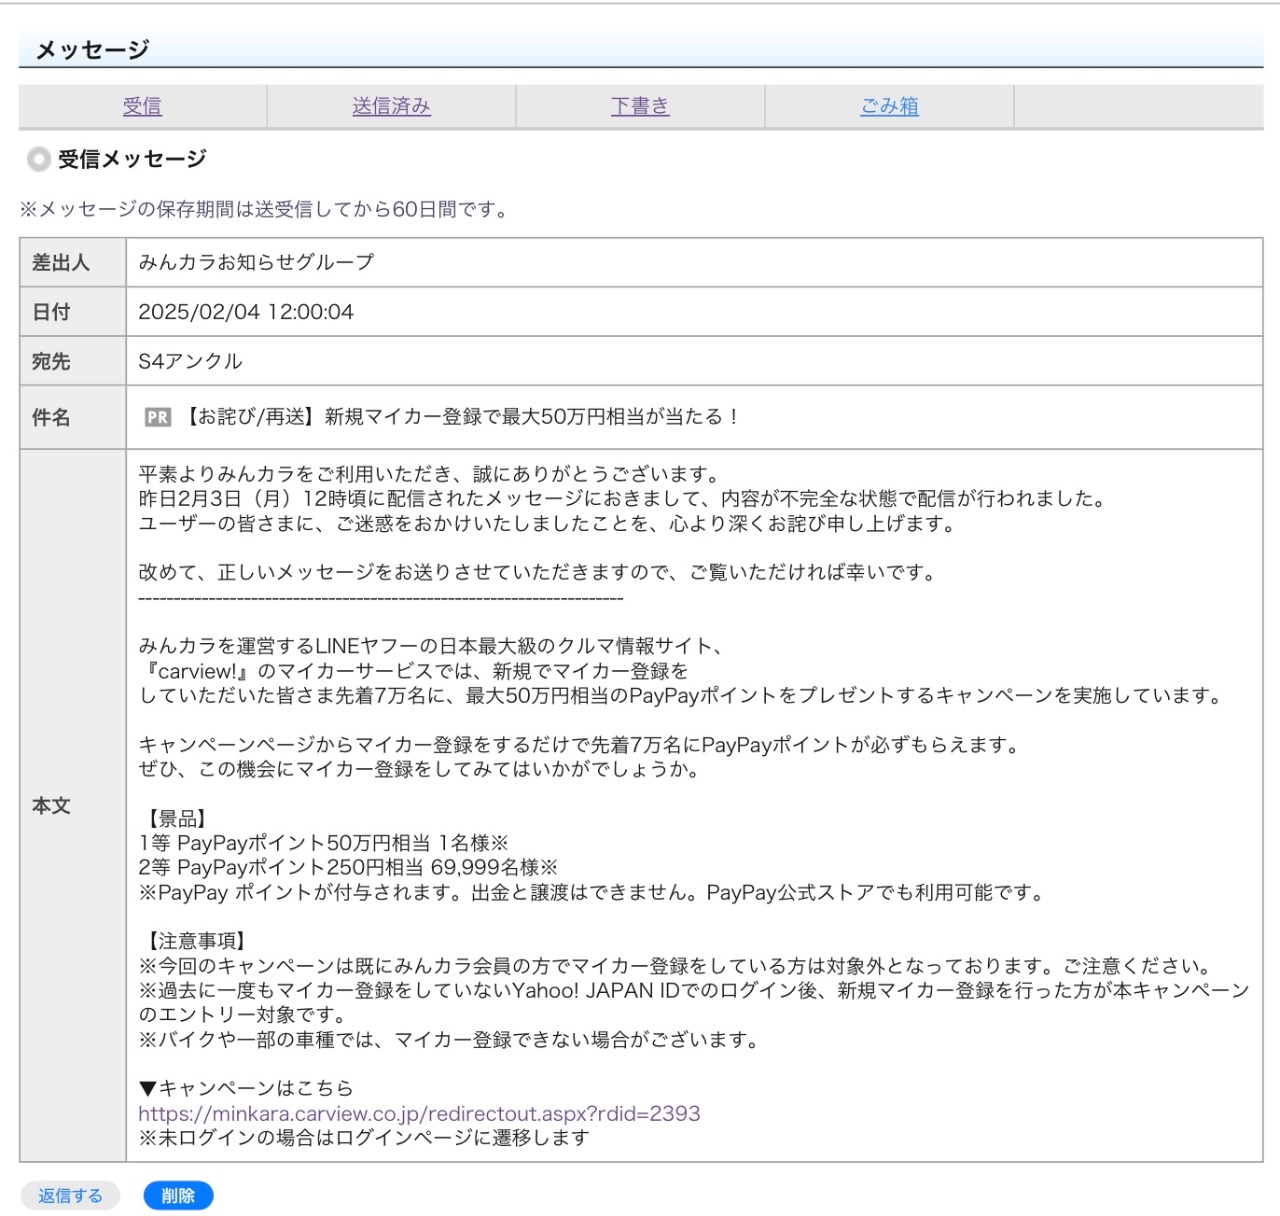The height and width of the screenshot is (1216, 1280).
Task: Click the gray PR badge in subject
Action: click(x=158, y=417)
